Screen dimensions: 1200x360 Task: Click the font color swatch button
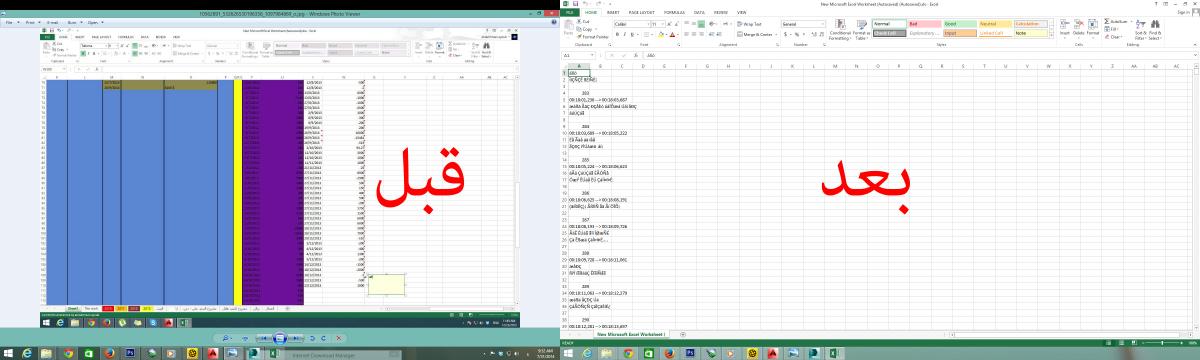coord(672,33)
